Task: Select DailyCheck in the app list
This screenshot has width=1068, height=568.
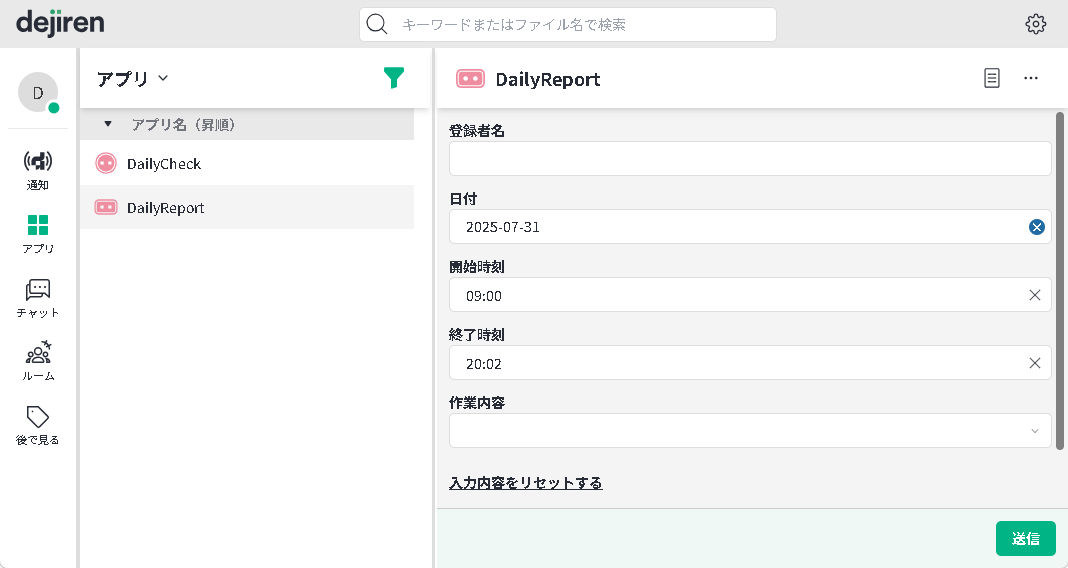Action: (x=163, y=163)
